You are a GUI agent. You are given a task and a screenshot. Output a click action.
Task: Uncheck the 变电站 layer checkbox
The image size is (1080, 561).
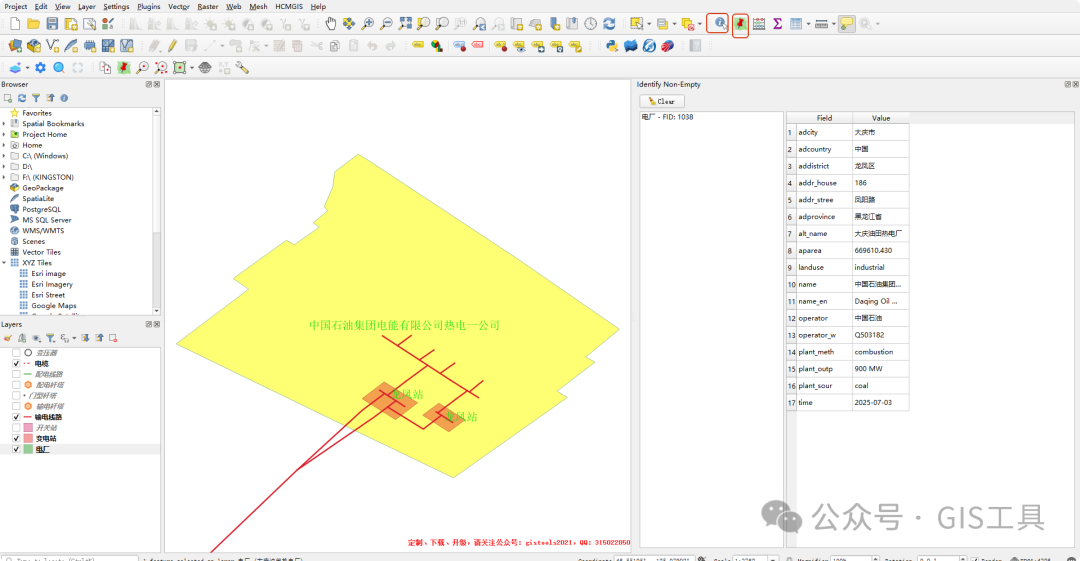coord(17,438)
